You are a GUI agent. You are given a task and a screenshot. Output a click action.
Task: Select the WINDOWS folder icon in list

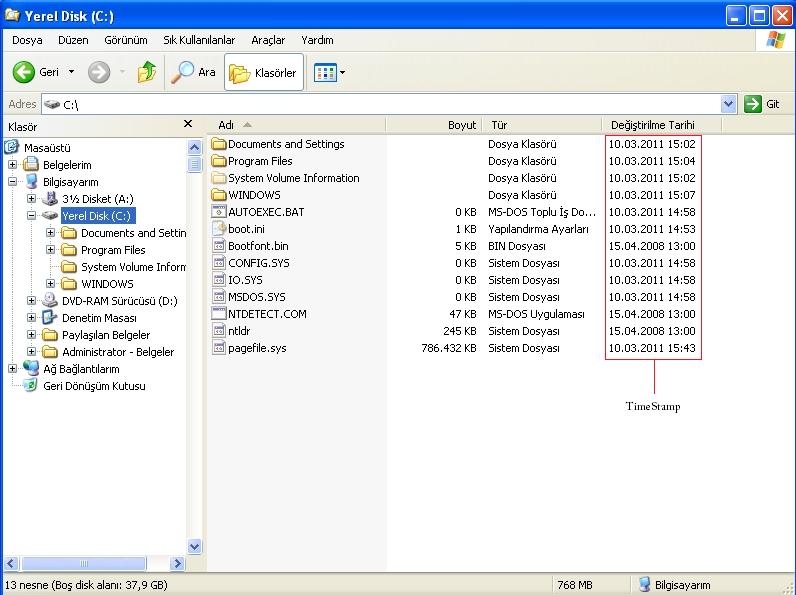point(218,195)
